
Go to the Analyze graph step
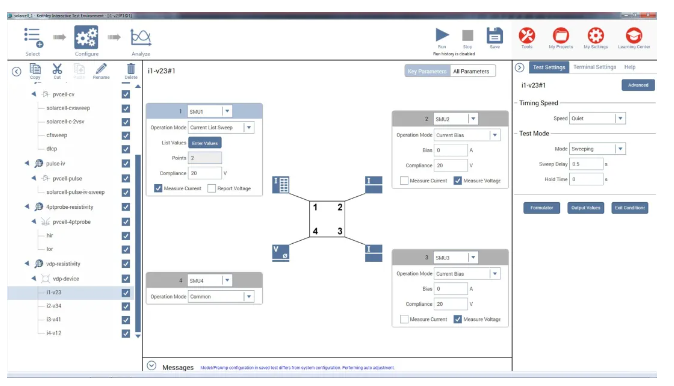(141, 37)
